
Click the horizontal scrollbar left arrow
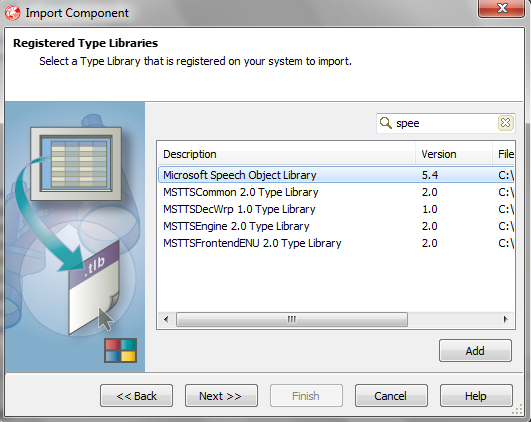pos(166,319)
